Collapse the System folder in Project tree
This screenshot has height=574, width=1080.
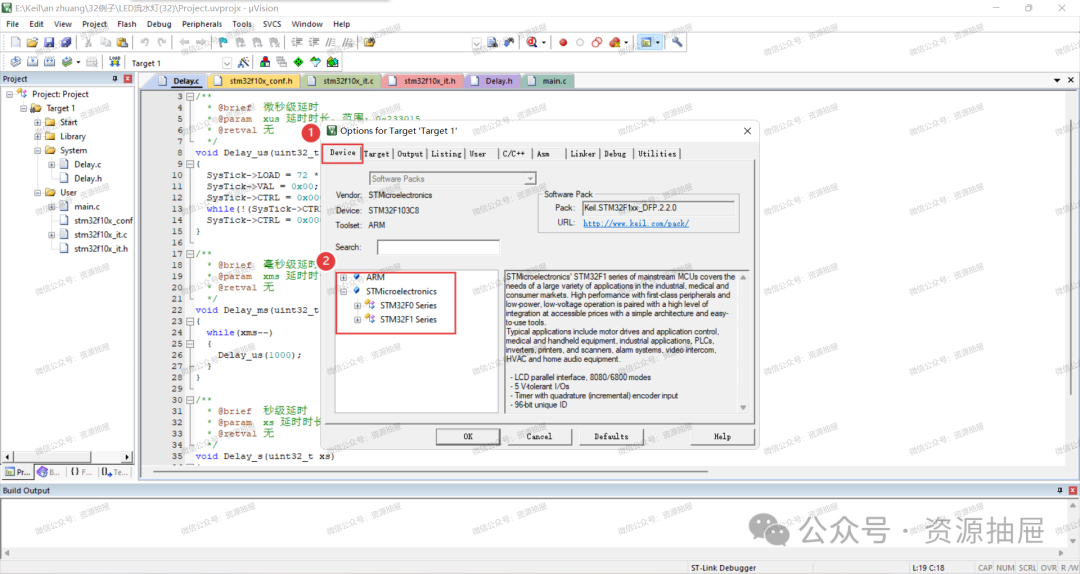[x=37, y=150]
